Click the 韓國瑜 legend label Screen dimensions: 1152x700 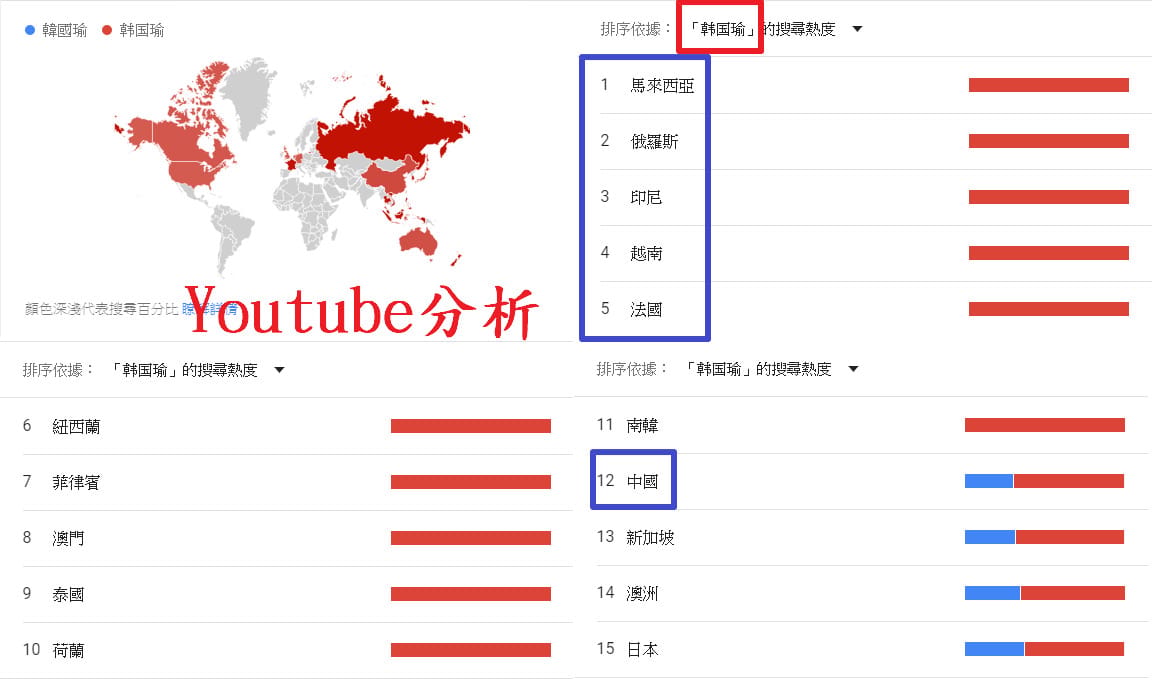[65, 30]
